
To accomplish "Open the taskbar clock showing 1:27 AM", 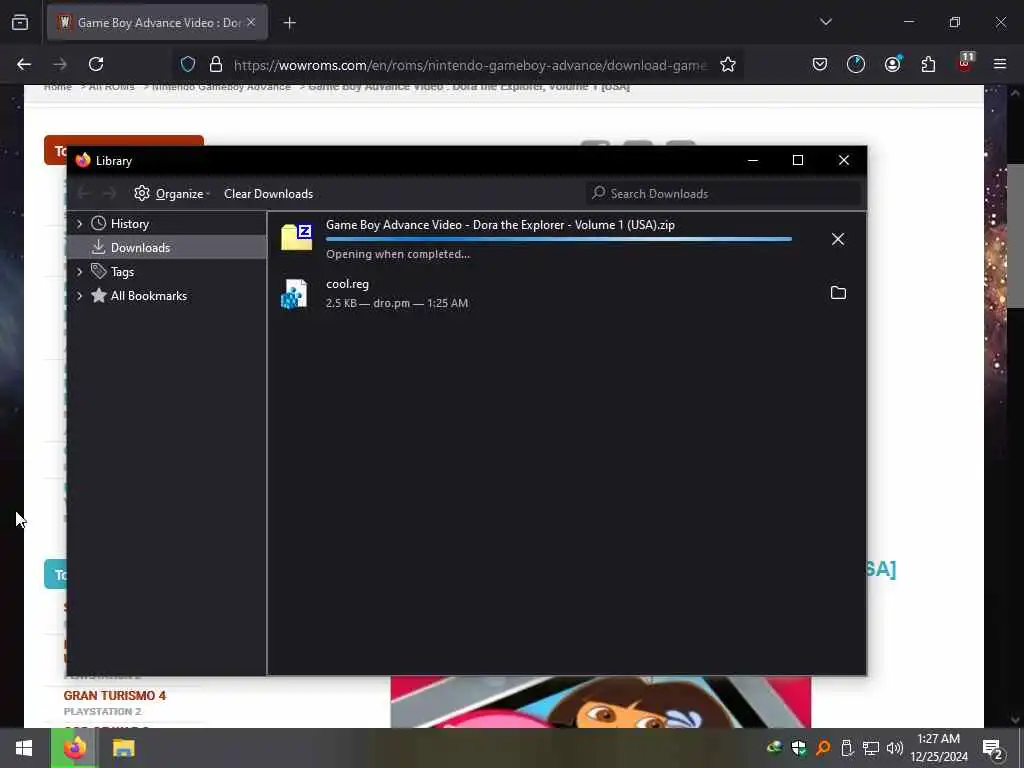I will point(939,748).
